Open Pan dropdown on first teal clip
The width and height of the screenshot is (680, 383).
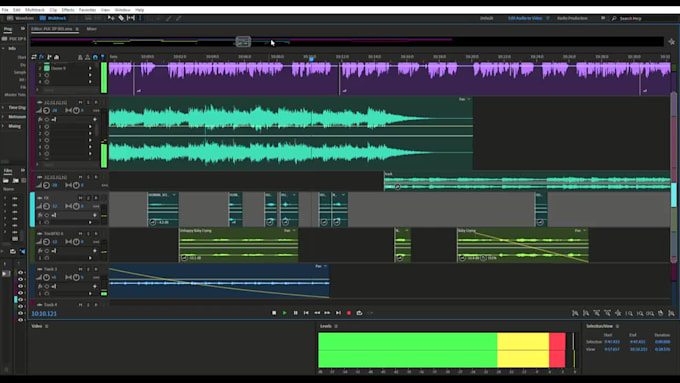(465, 99)
